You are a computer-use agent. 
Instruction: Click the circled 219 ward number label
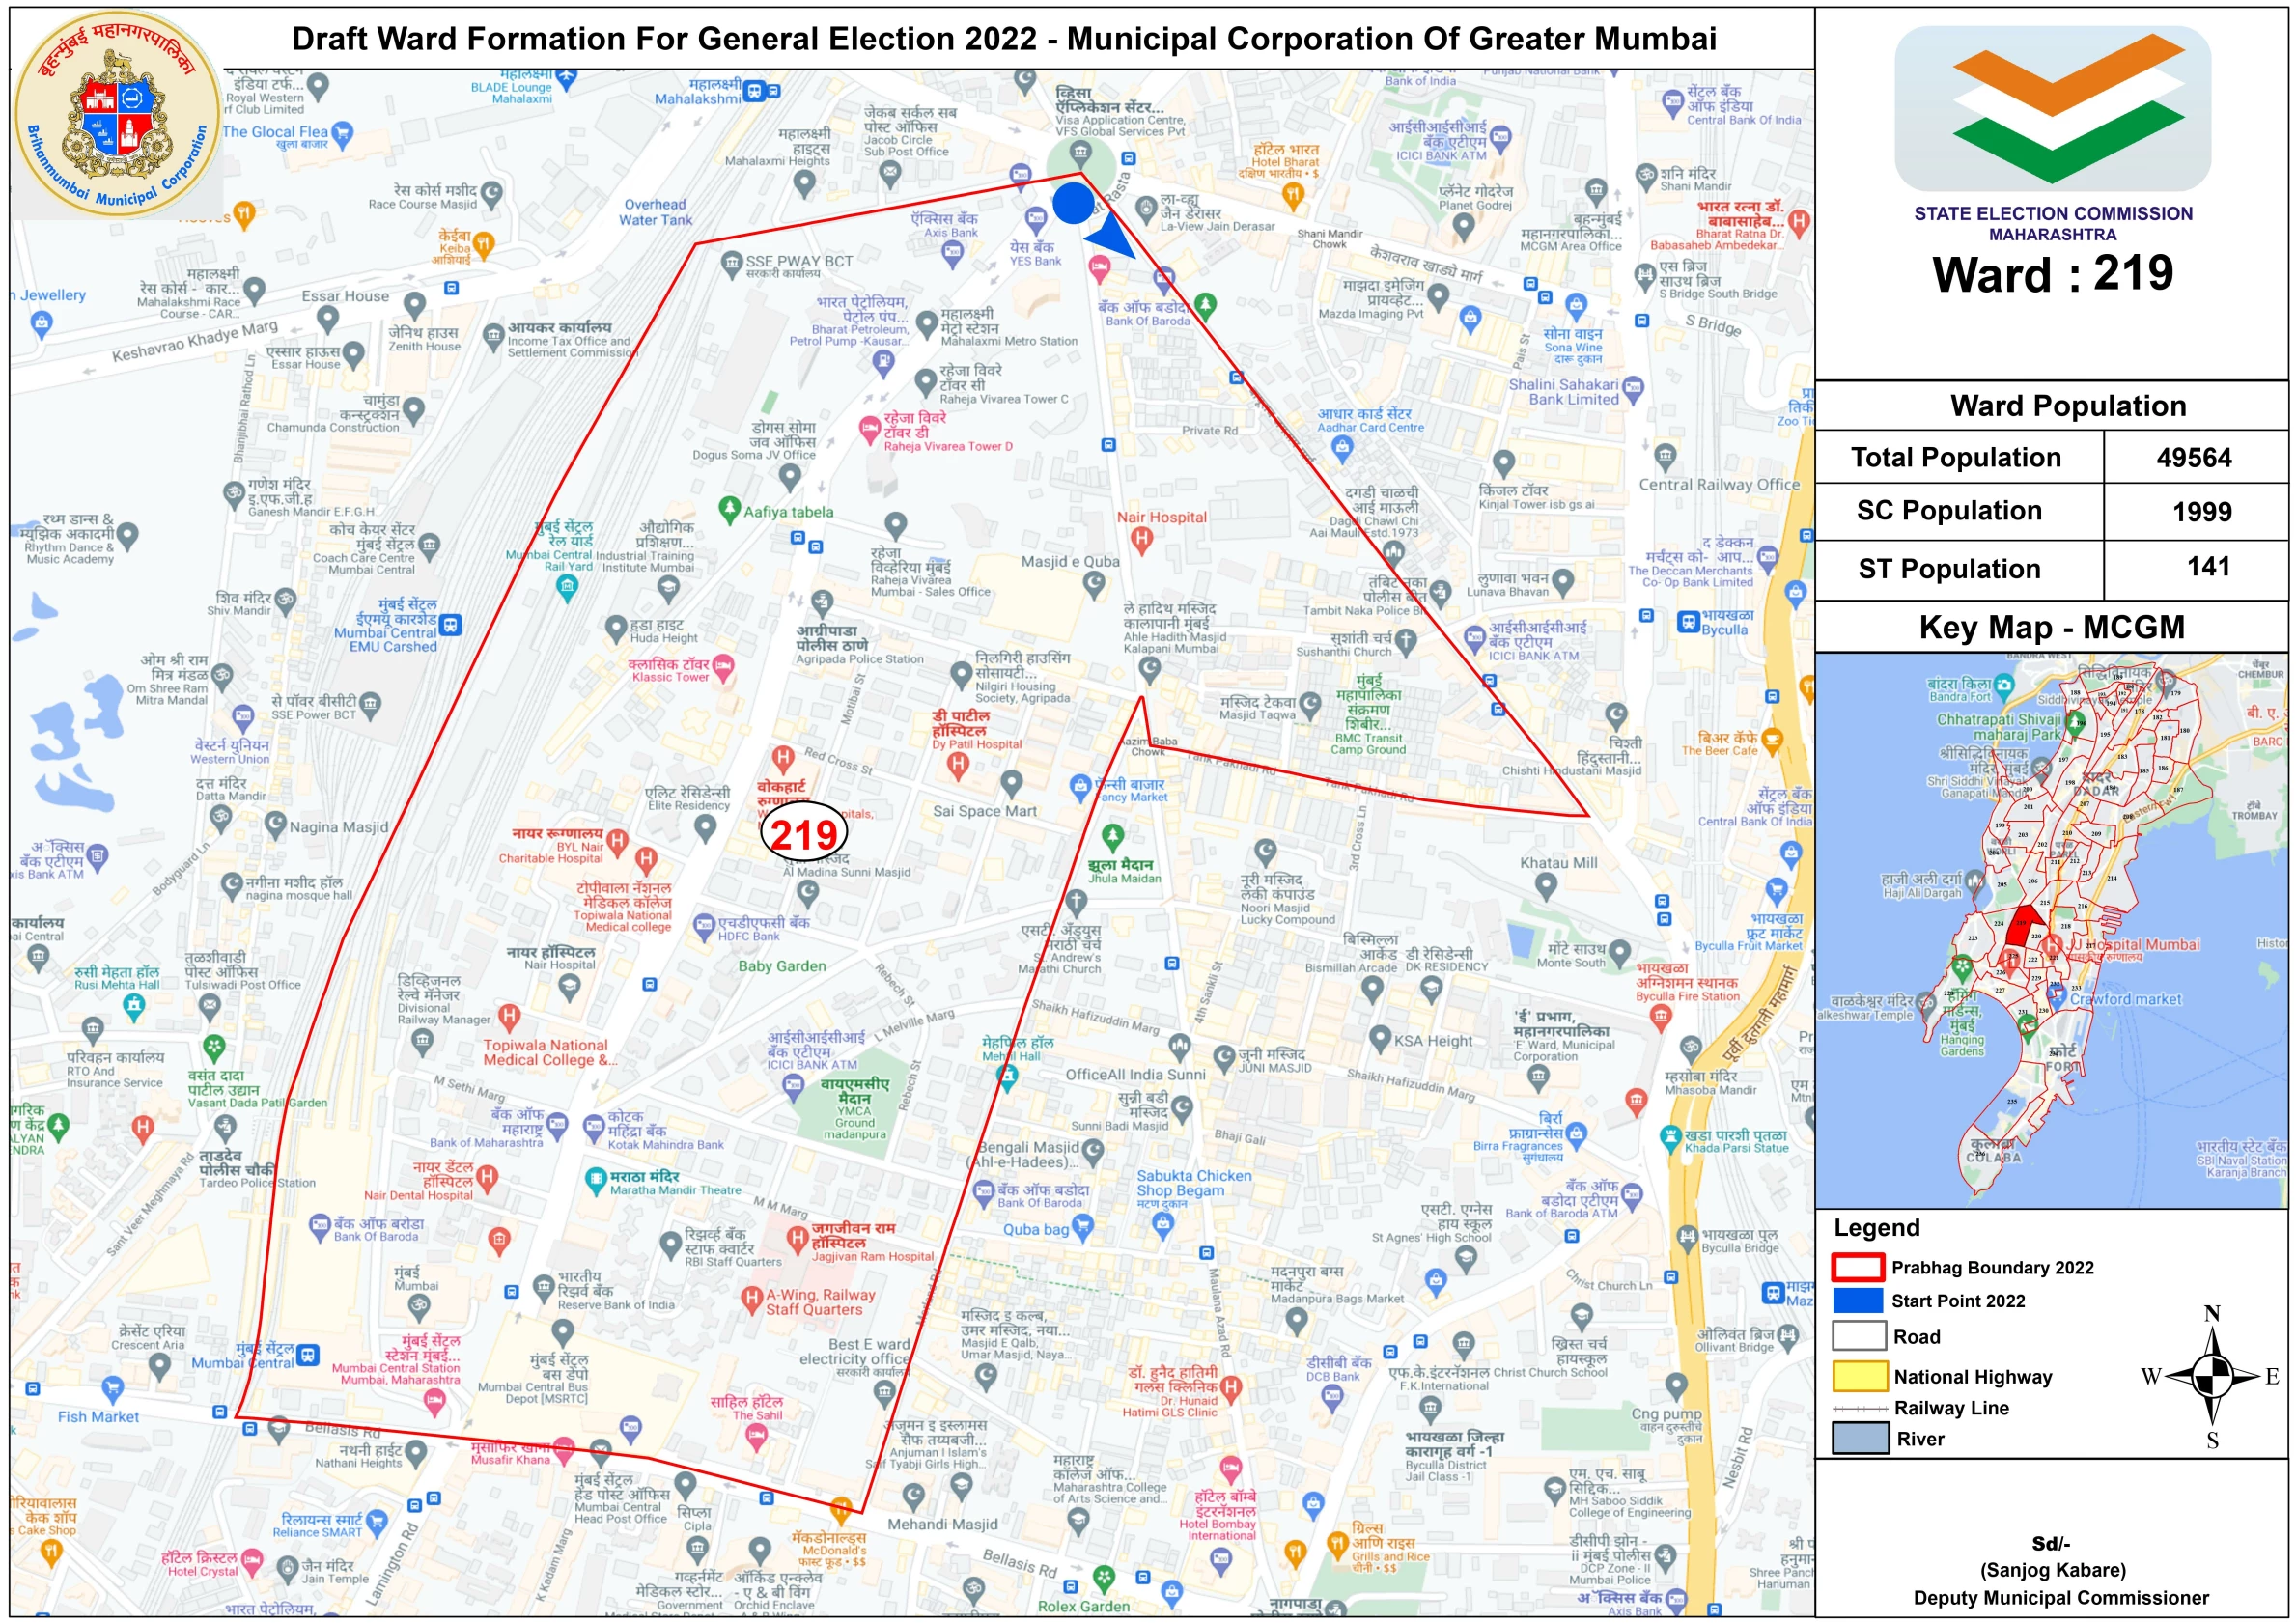(x=803, y=834)
